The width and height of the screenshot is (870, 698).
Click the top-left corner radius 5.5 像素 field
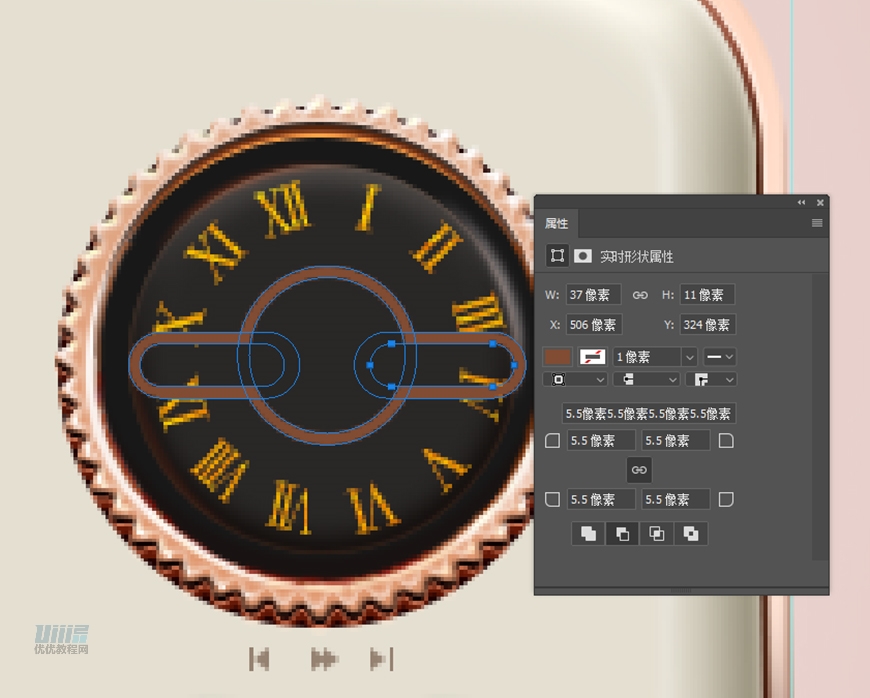pyautogui.click(x=601, y=441)
